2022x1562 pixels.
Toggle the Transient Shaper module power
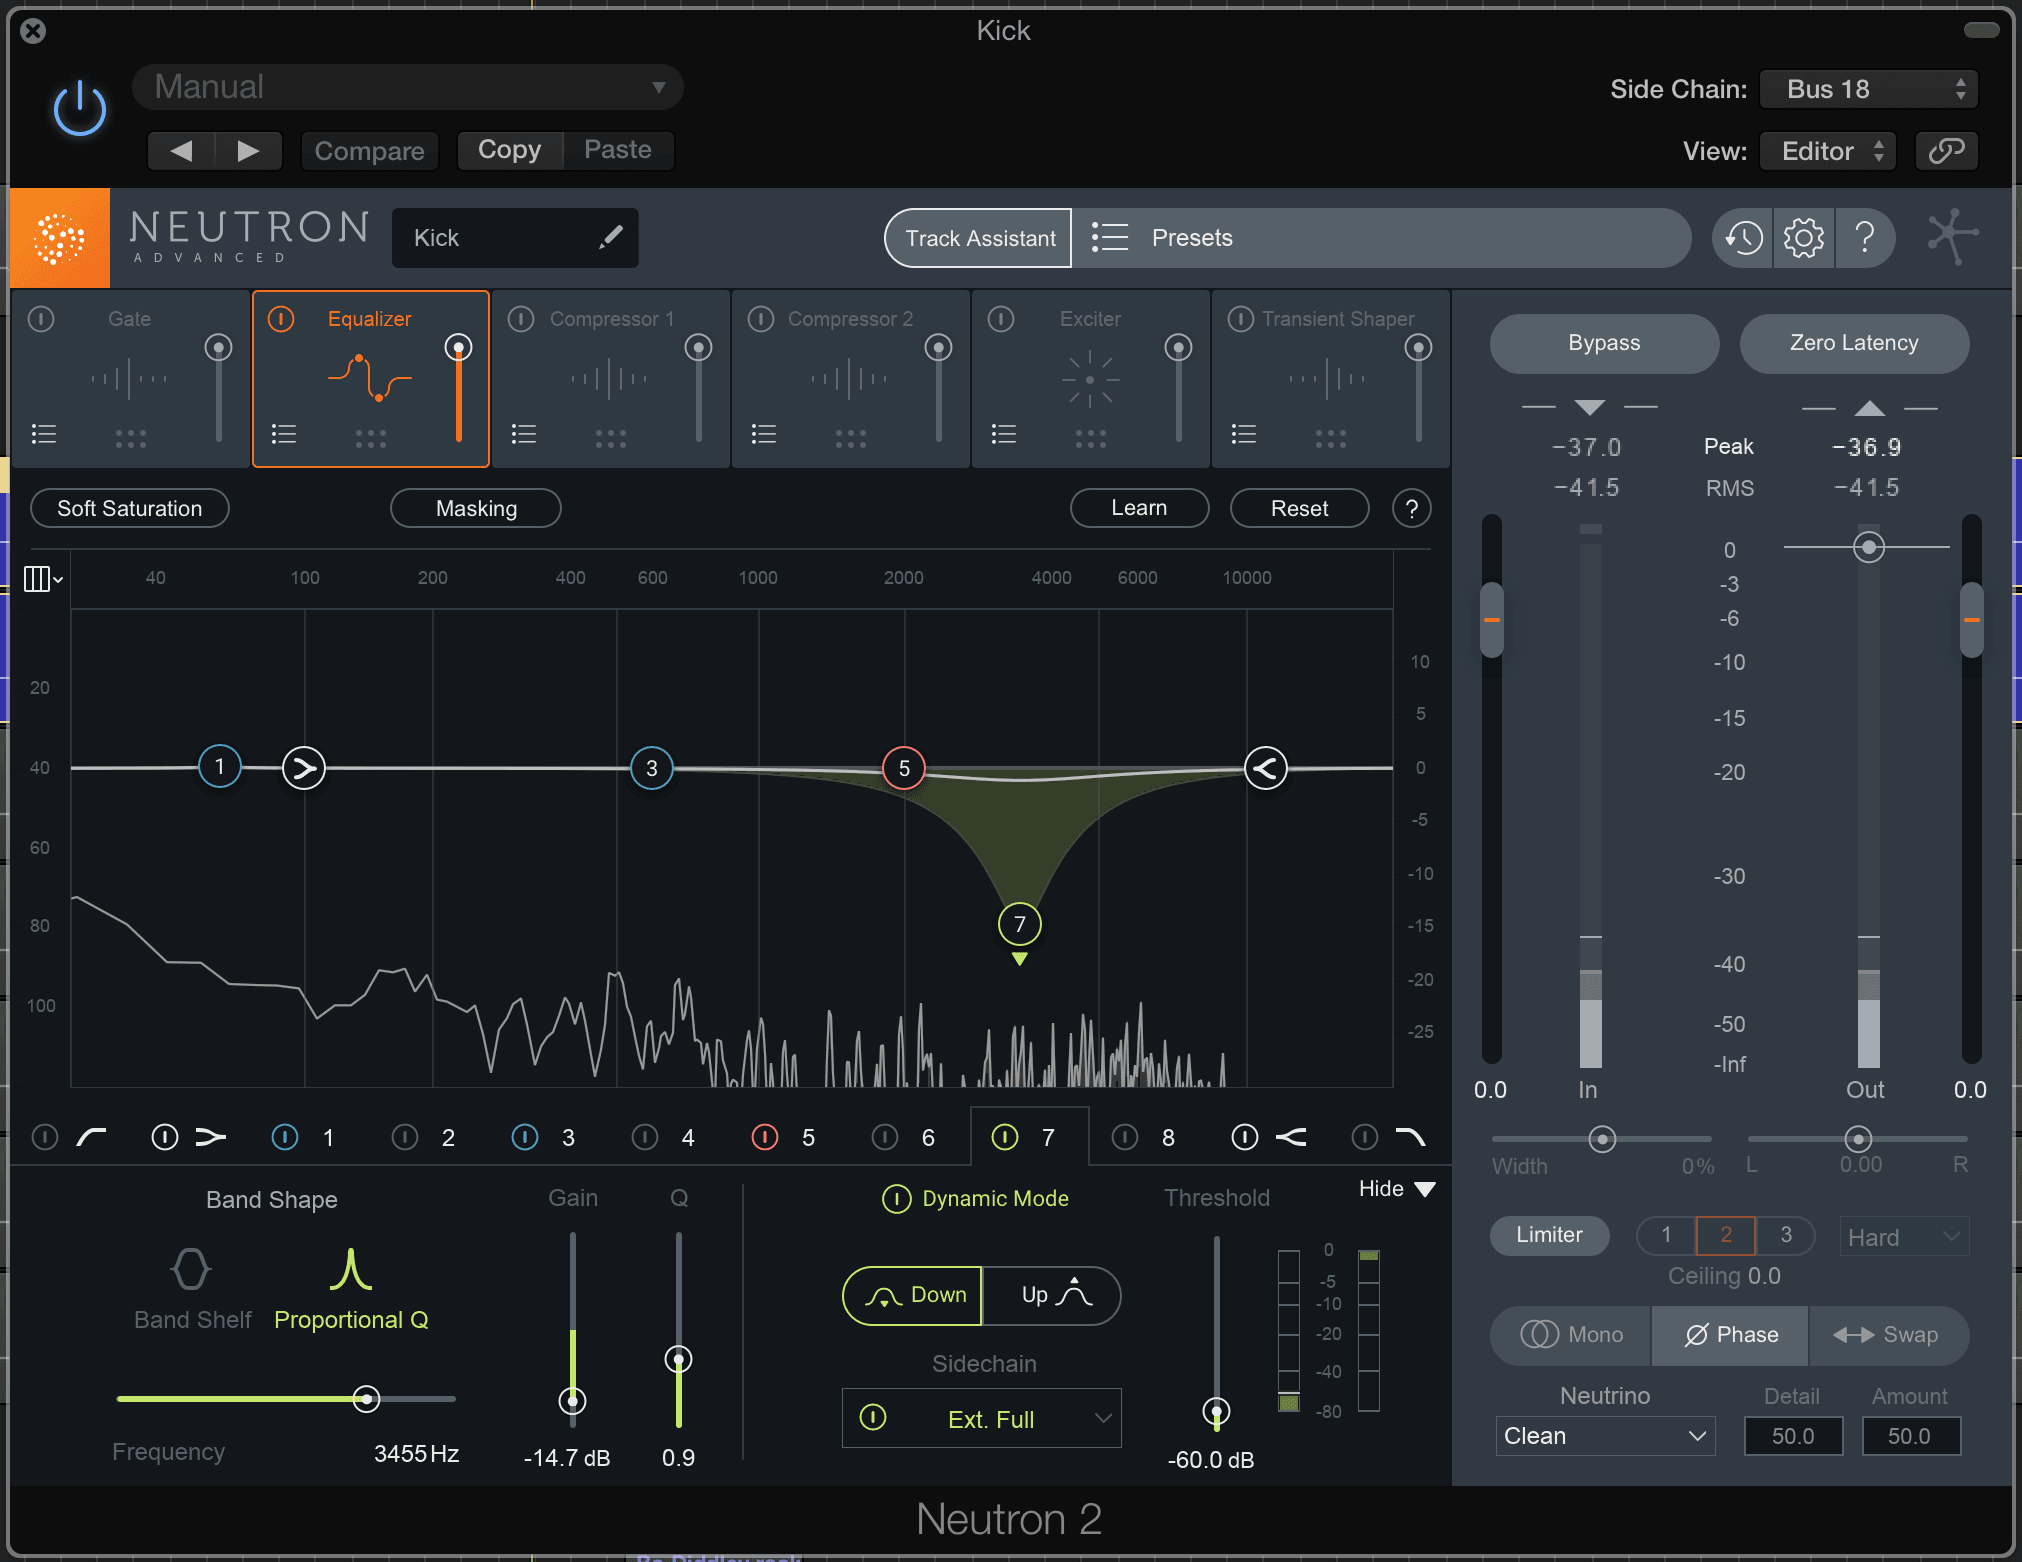click(1241, 319)
